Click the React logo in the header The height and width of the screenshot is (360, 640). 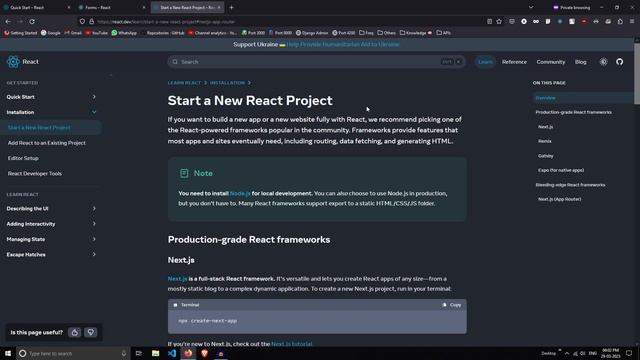click(x=13, y=62)
